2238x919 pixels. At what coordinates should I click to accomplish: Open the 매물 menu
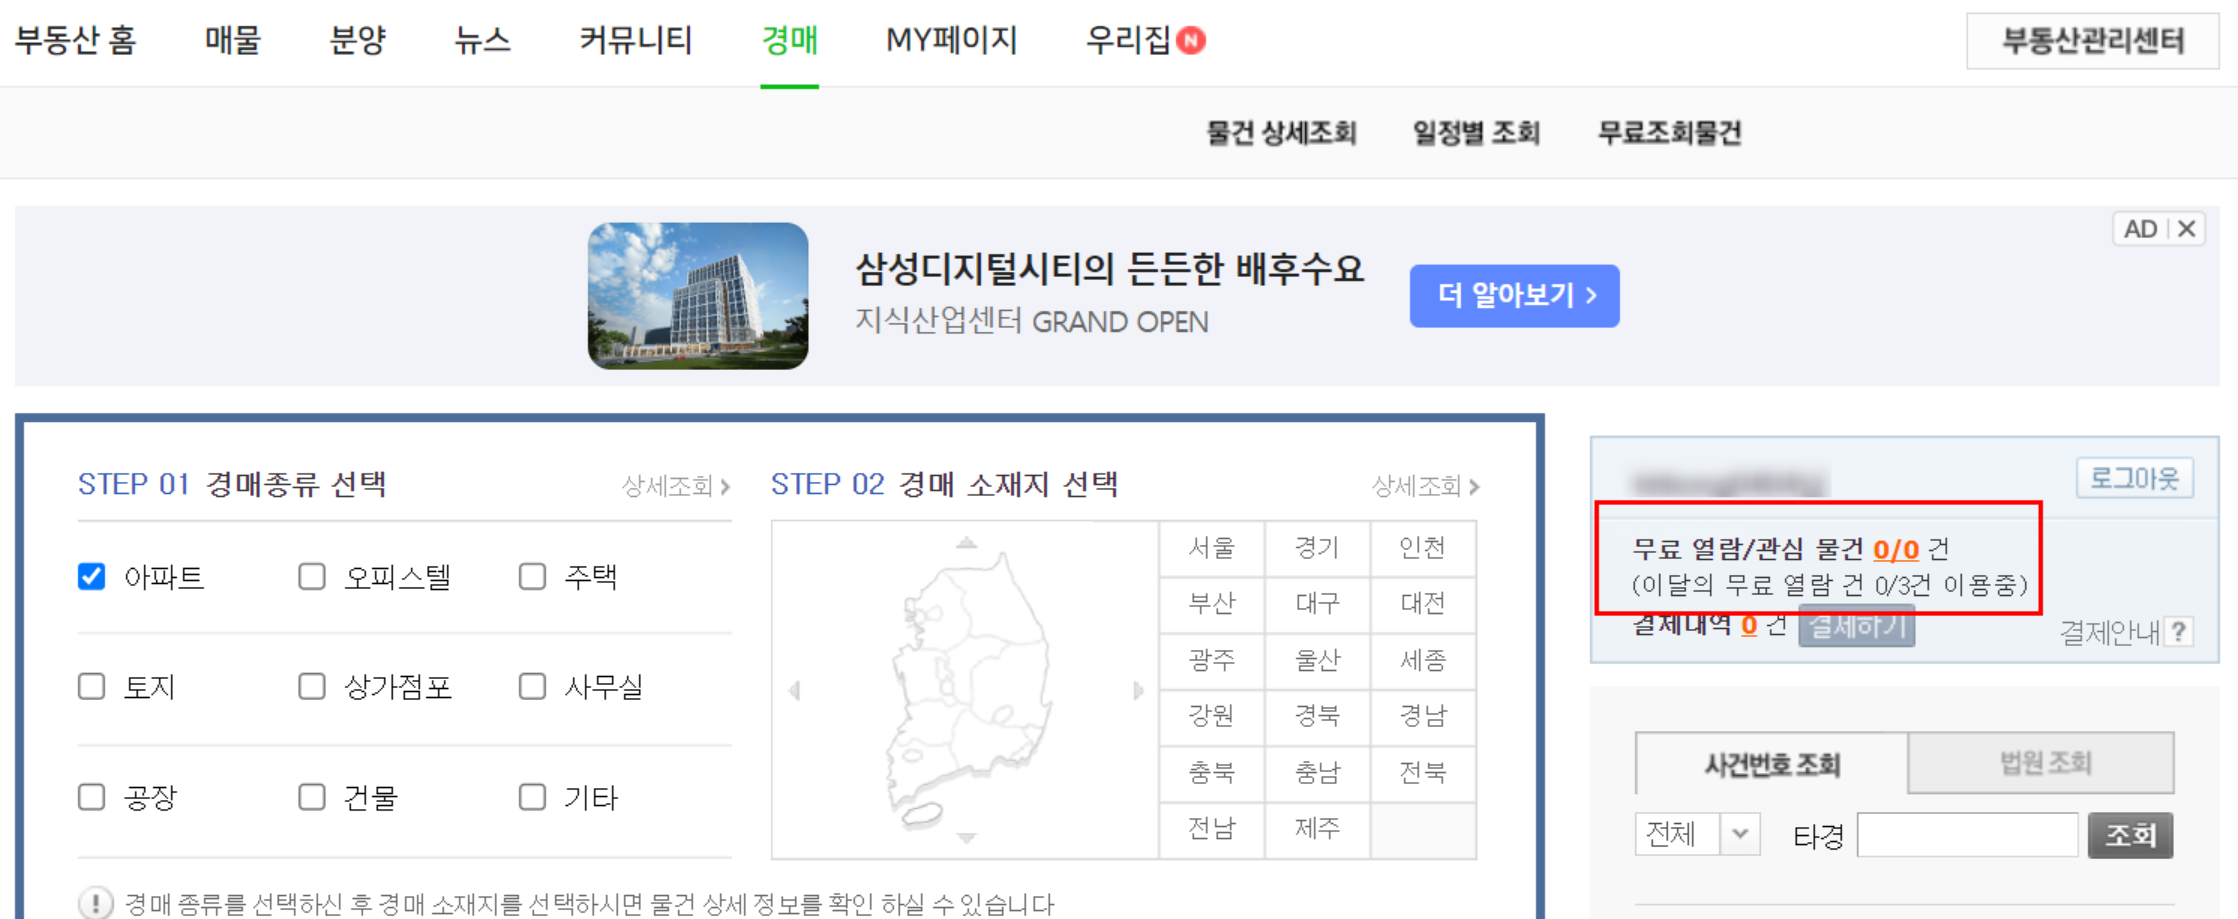(x=232, y=40)
